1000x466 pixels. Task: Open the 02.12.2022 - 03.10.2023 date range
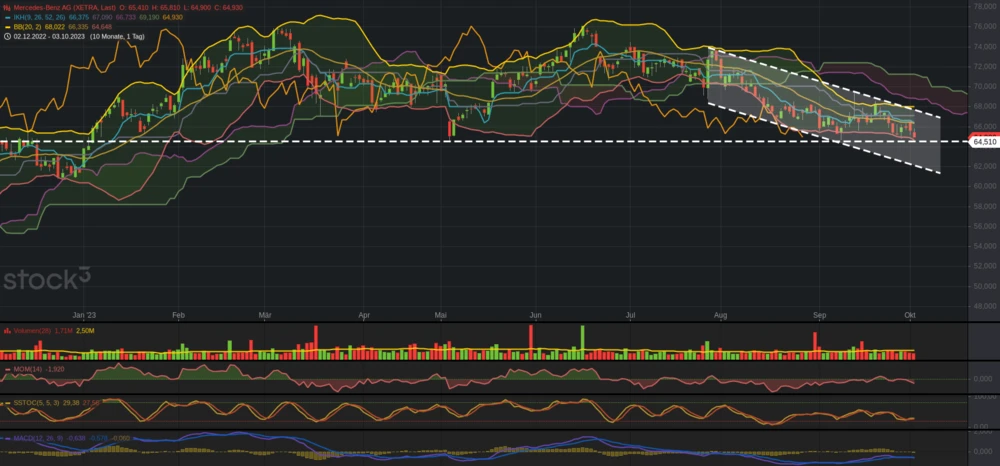point(49,36)
